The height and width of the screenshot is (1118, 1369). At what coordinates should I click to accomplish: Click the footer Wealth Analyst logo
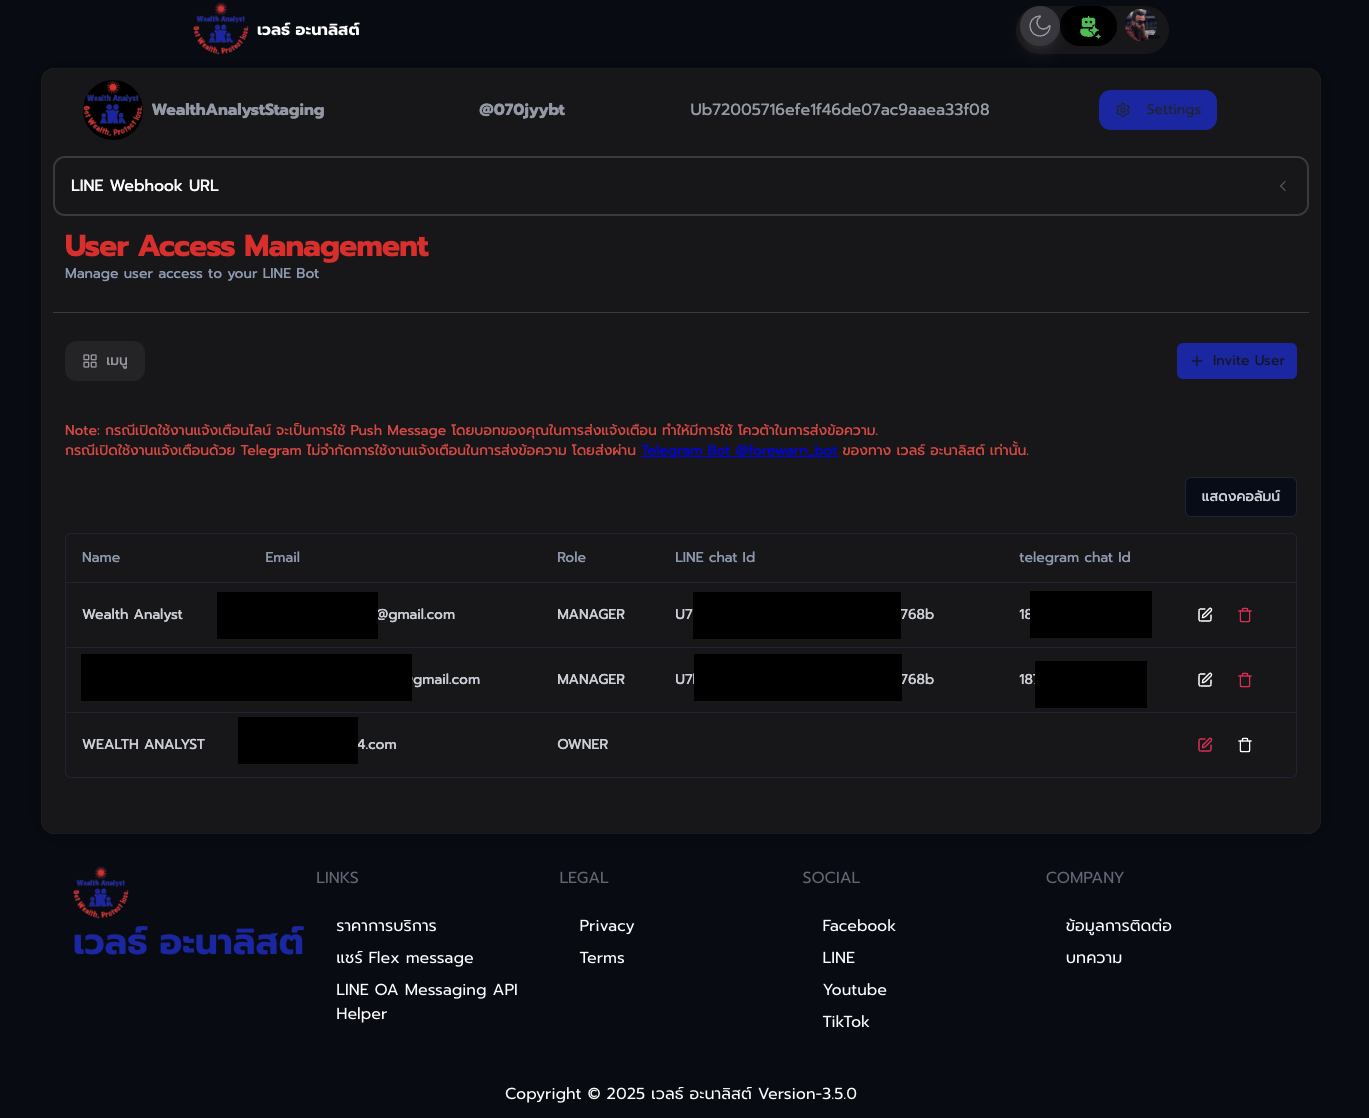click(101, 894)
